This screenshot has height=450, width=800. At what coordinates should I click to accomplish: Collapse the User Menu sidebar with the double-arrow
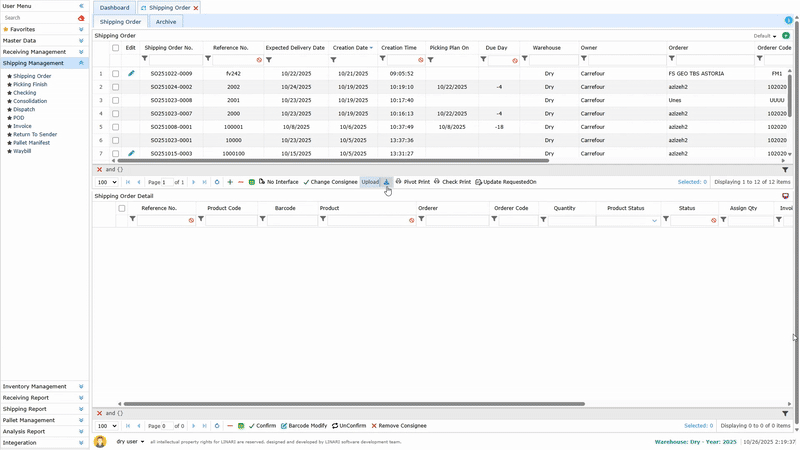[81, 6]
